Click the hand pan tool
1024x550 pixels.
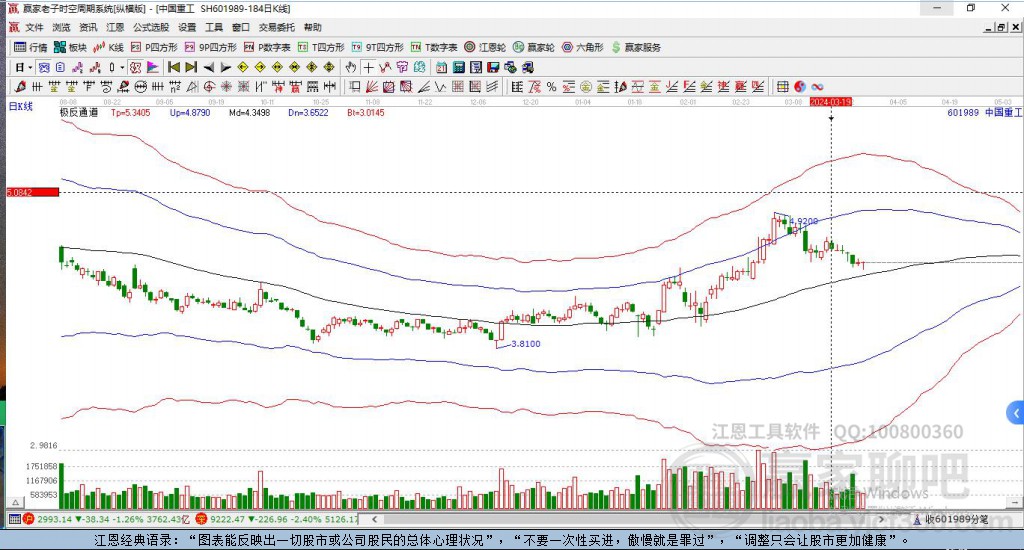point(351,67)
